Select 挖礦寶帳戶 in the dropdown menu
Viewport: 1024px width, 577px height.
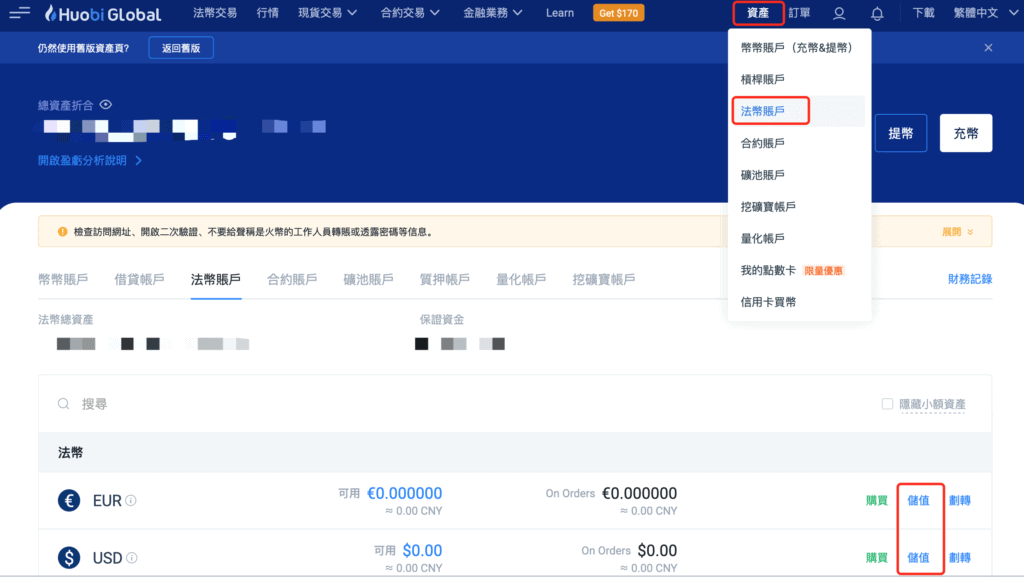pyautogui.click(x=799, y=207)
